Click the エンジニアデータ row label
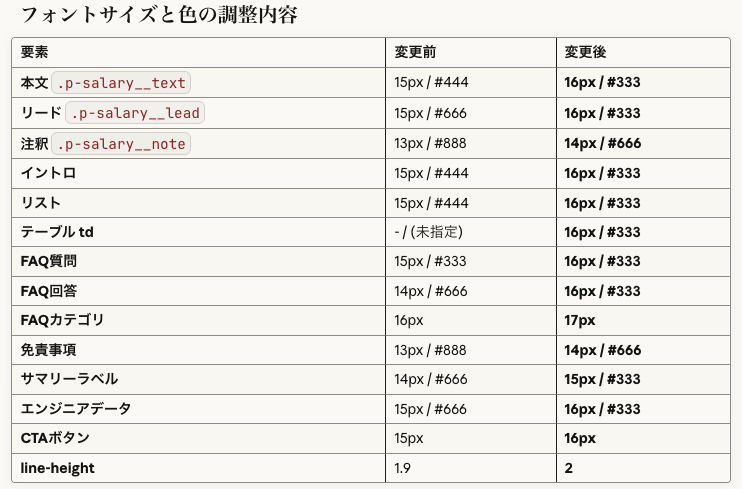The image size is (742, 489). (x=76, y=409)
